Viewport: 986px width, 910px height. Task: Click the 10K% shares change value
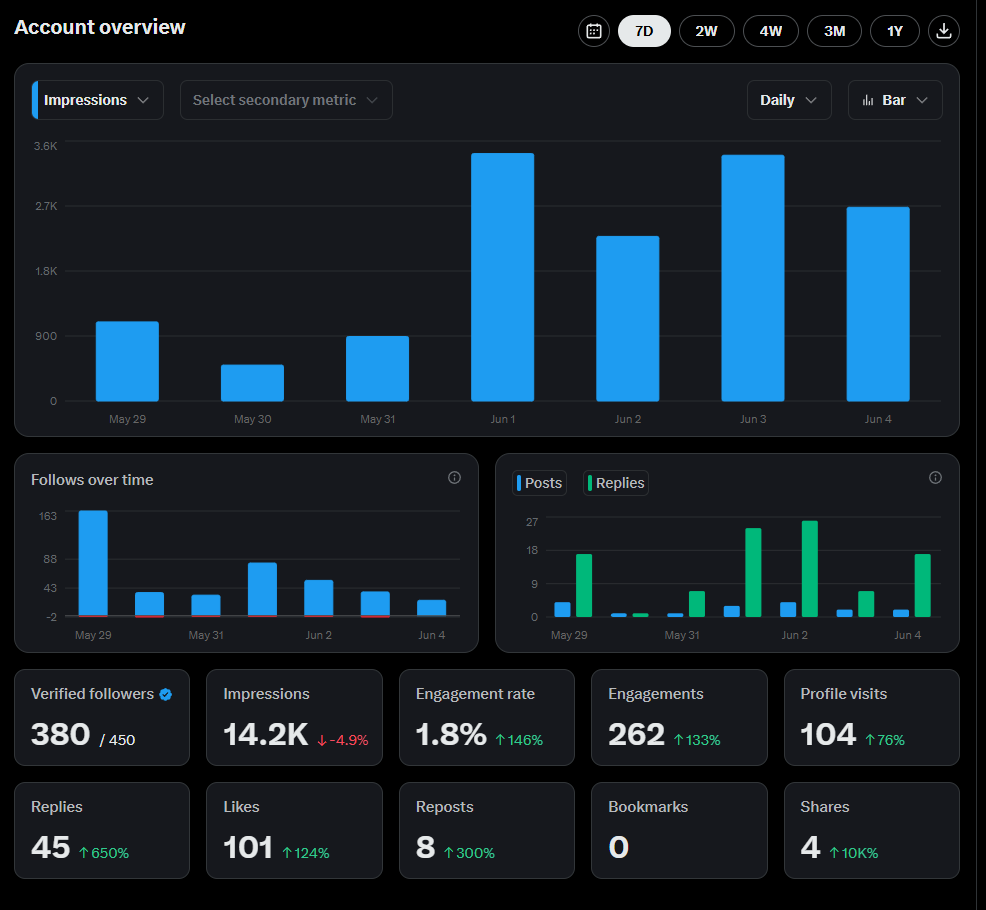[853, 853]
